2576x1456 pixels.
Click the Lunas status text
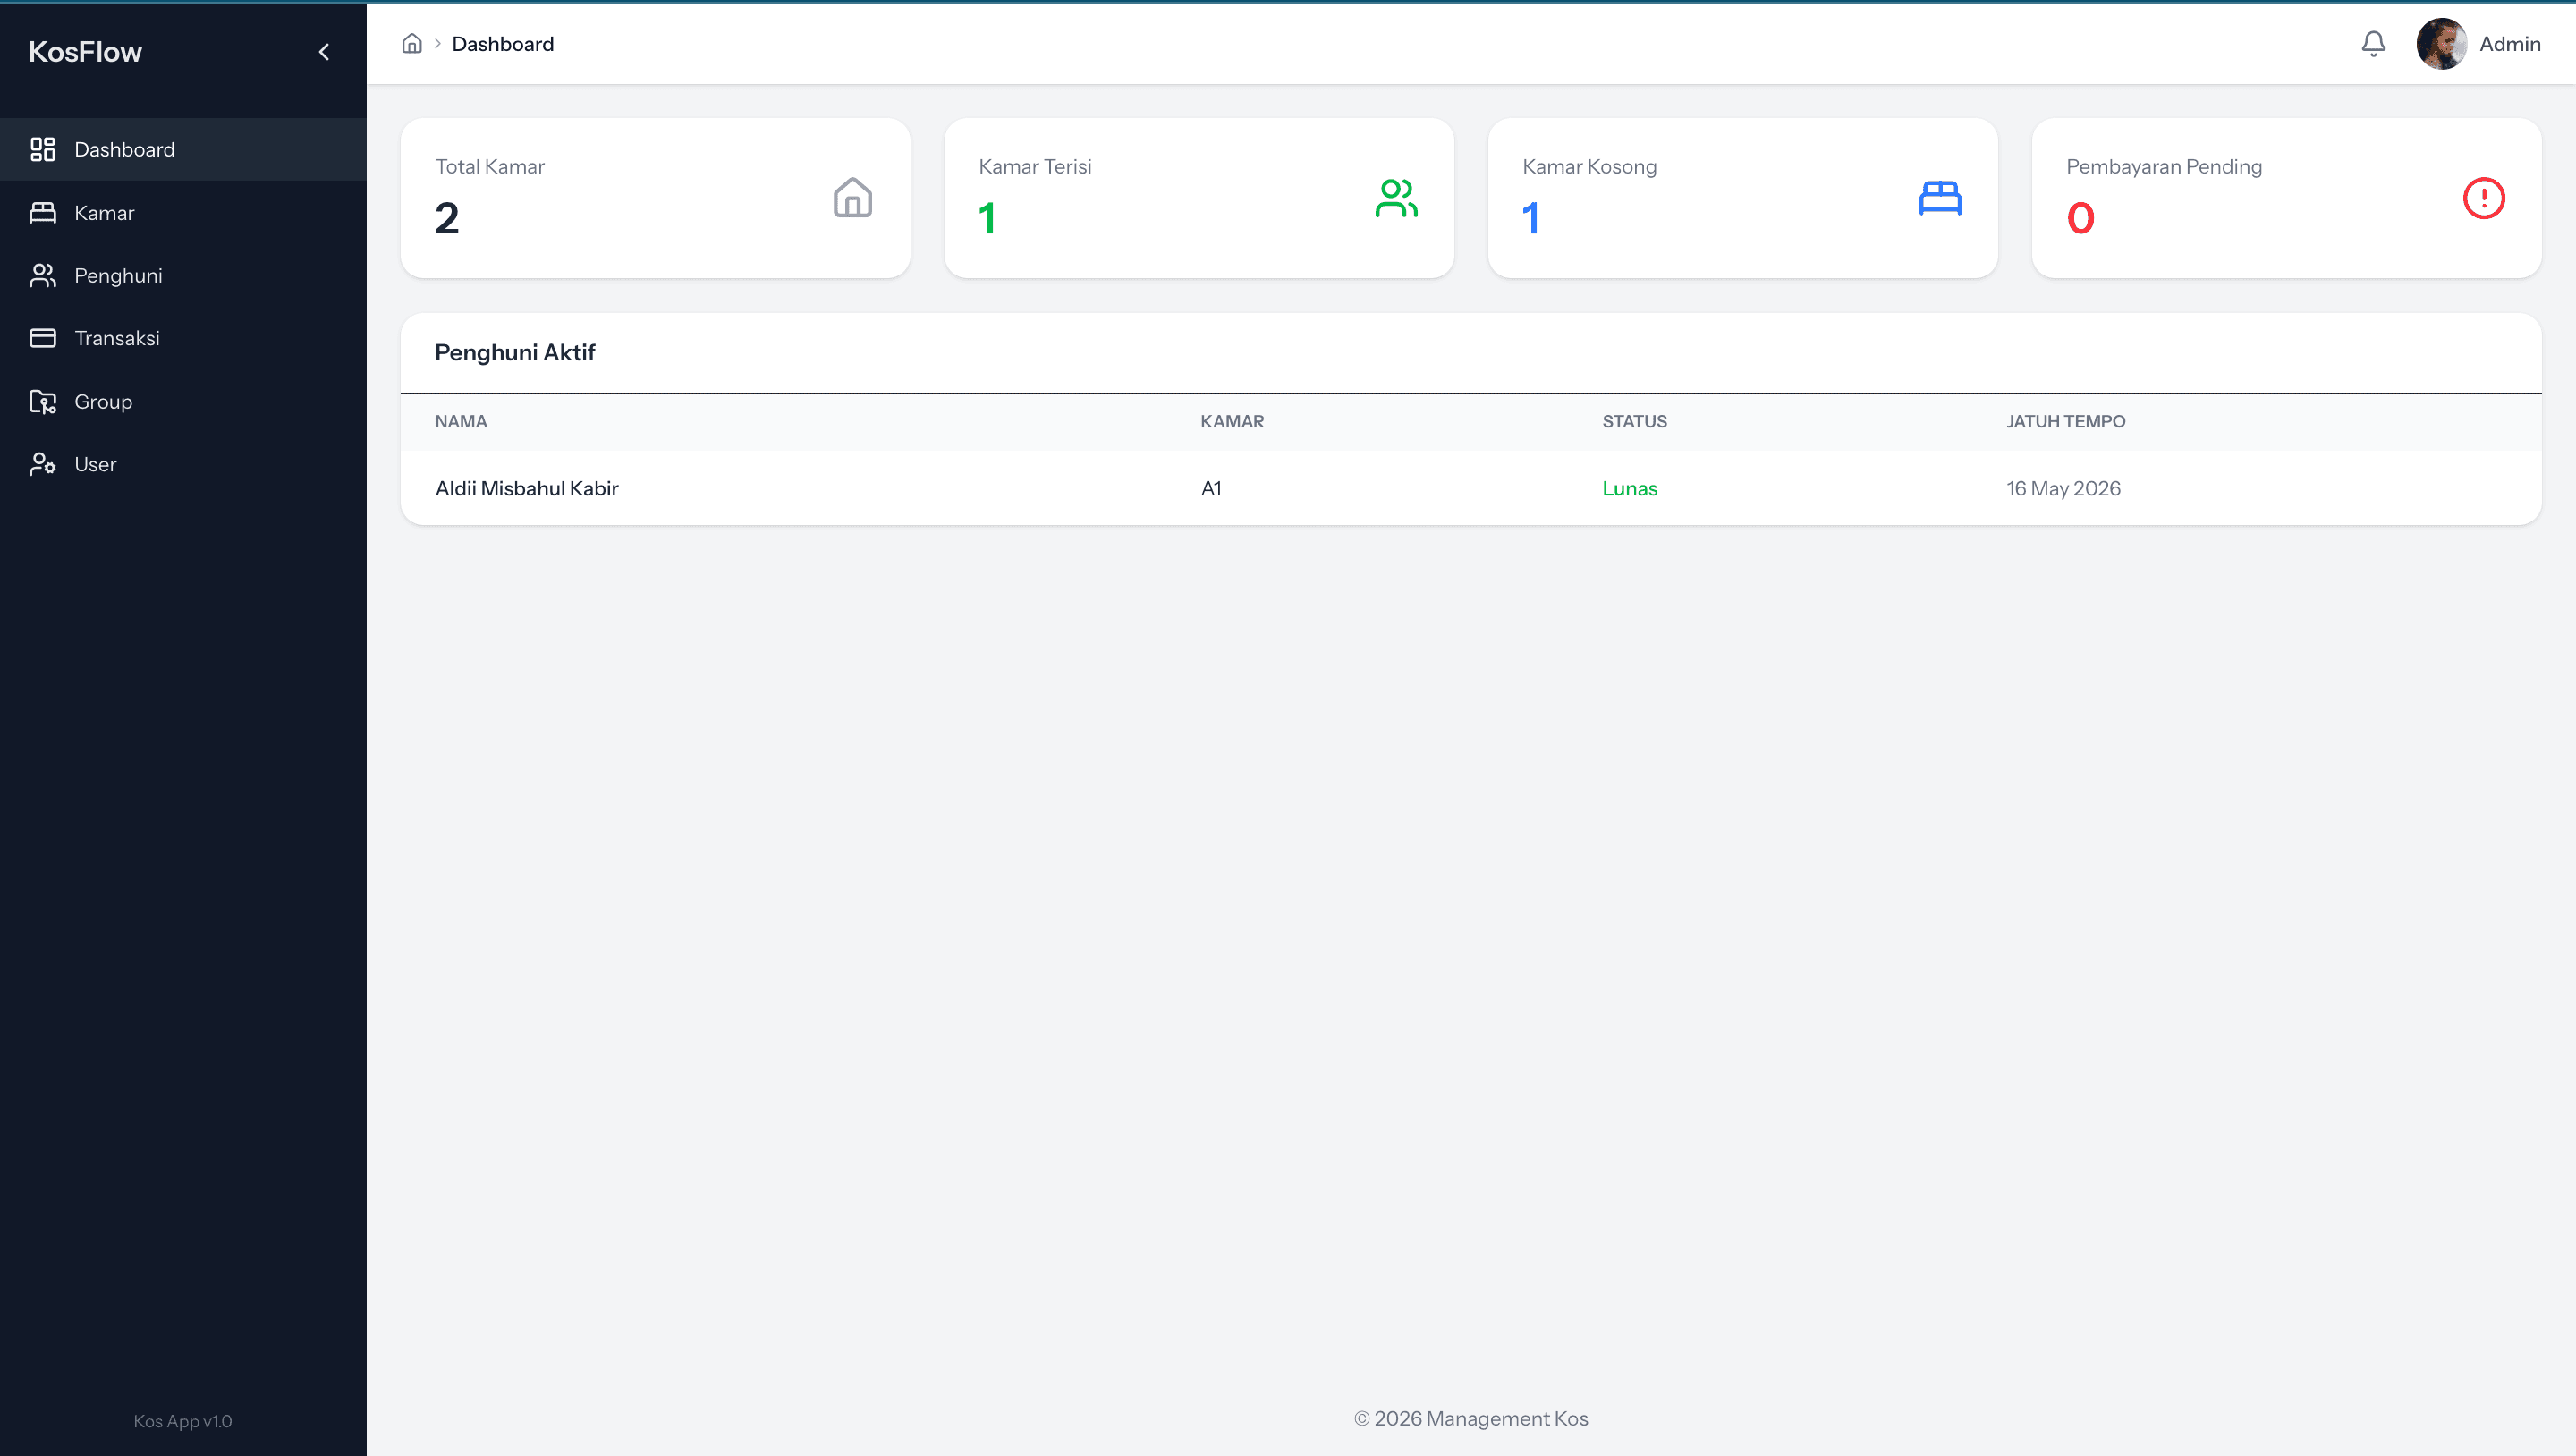click(x=1629, y=488)
